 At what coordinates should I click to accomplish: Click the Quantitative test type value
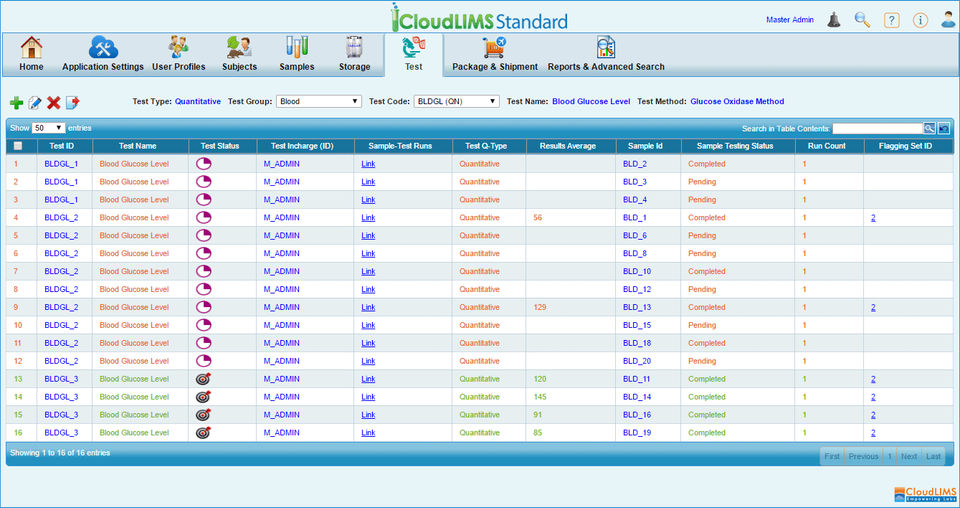(x=198, y=102)
